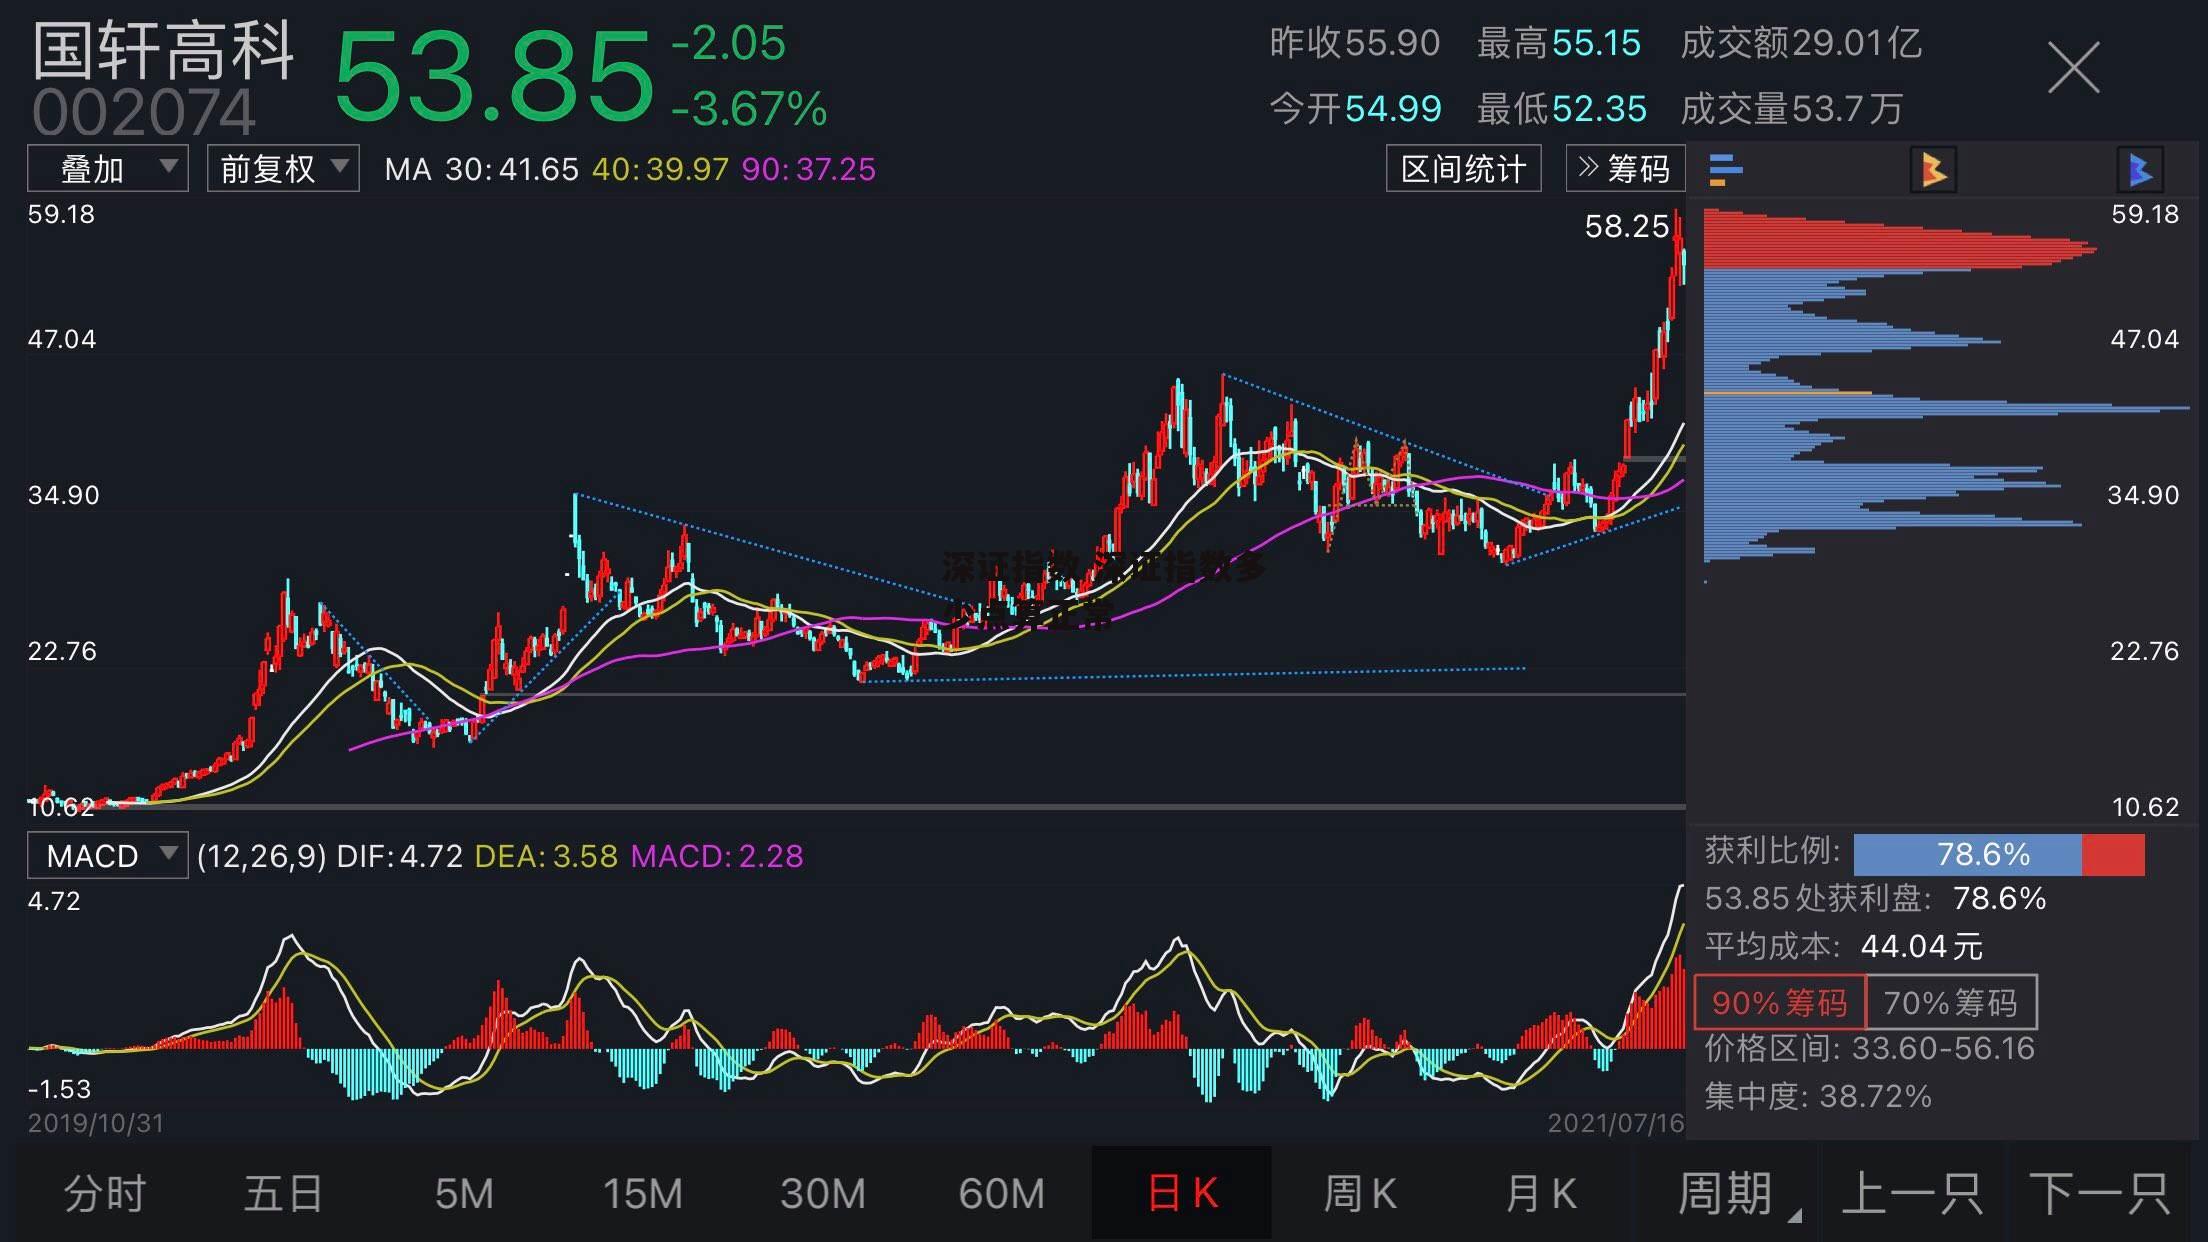This screenshot has height=1242, width=2208.
Task: Click the current price 53.85
Action: click(x=494, y=76)
